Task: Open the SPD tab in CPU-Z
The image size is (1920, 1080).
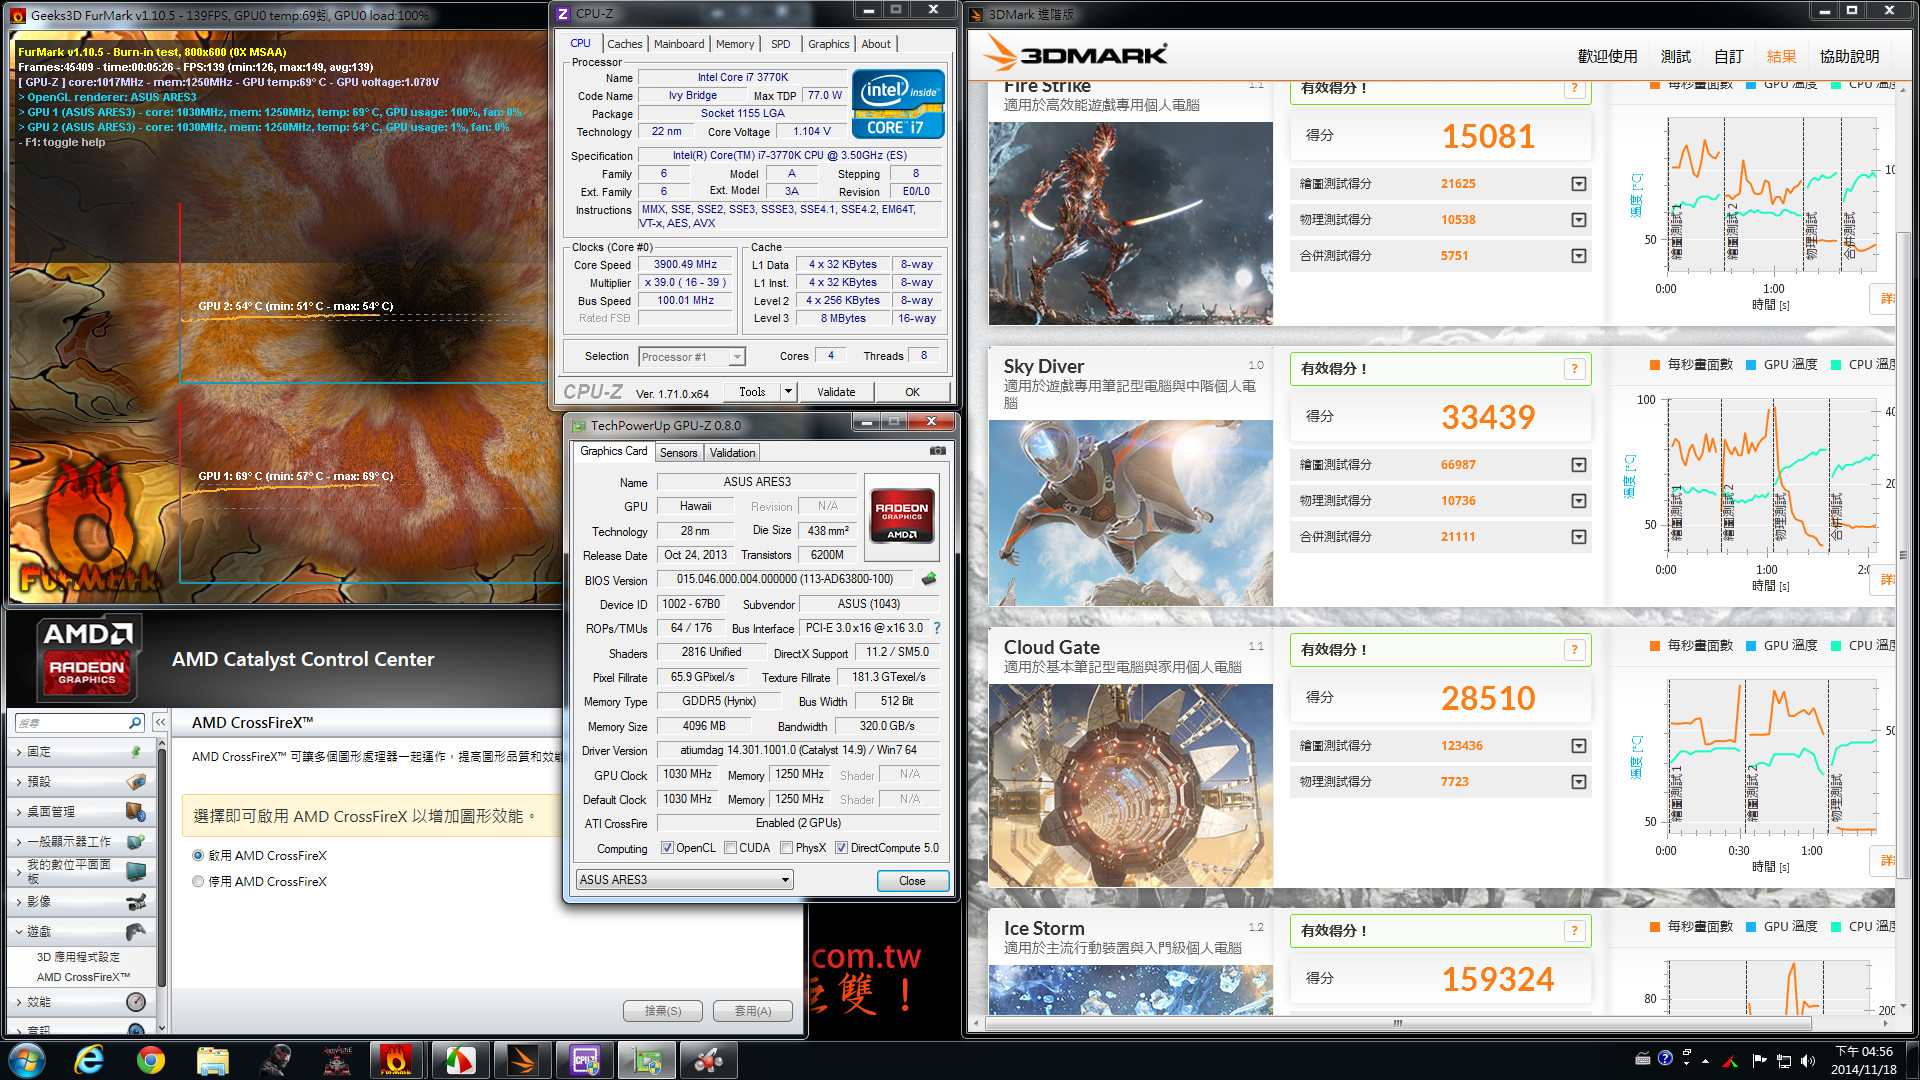Action: (x=781, y=44)
